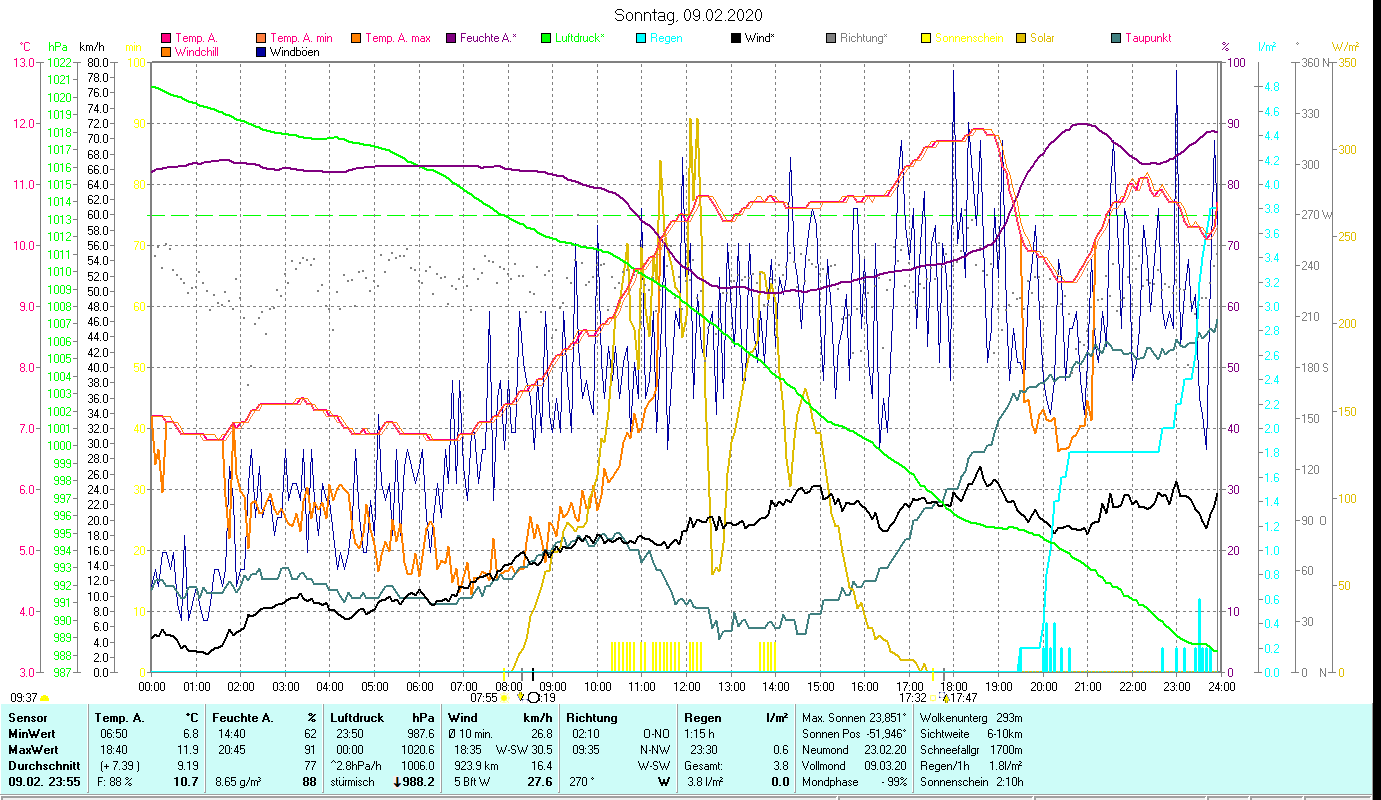This screenshot has height=800, width=1381.
Task: Click the '923.9 km' wind run value
Action: click(475, 766)
